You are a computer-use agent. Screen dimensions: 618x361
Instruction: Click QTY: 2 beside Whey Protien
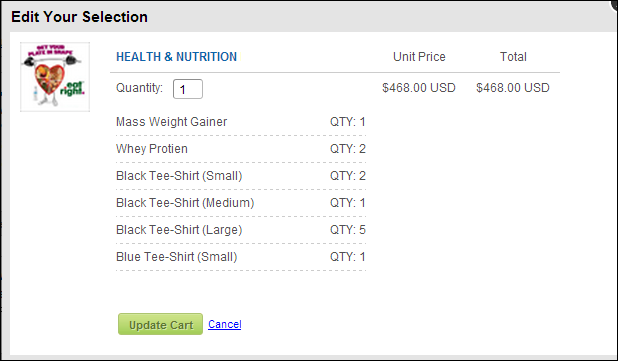(x=348, y=149)
